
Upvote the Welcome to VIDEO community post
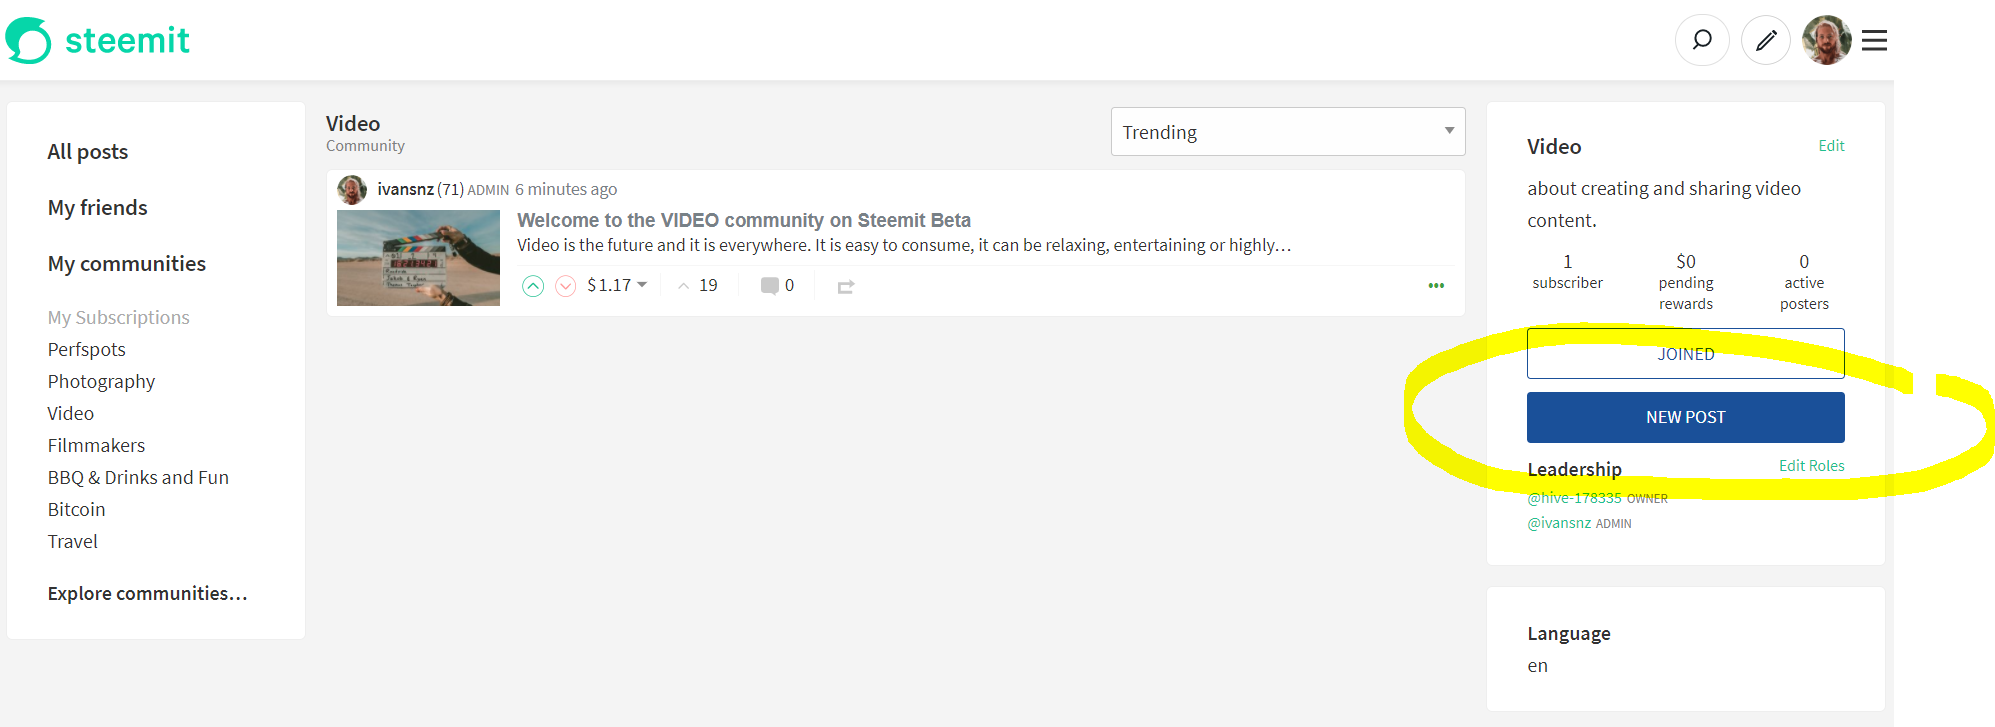click(533, 286)
